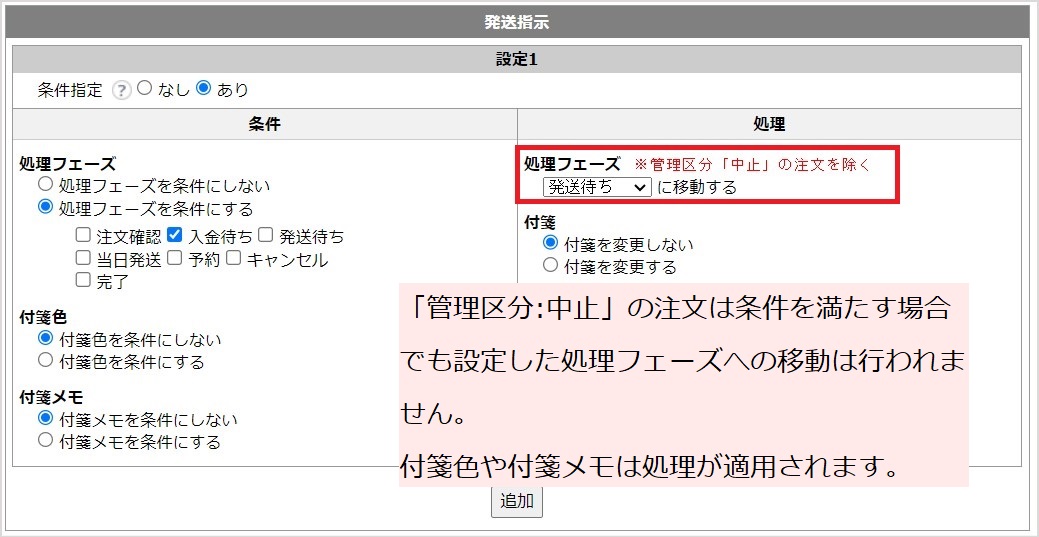Check the 完了 checkbox
The height and width of the screenshot is (537, 1039).
(83, 280)
